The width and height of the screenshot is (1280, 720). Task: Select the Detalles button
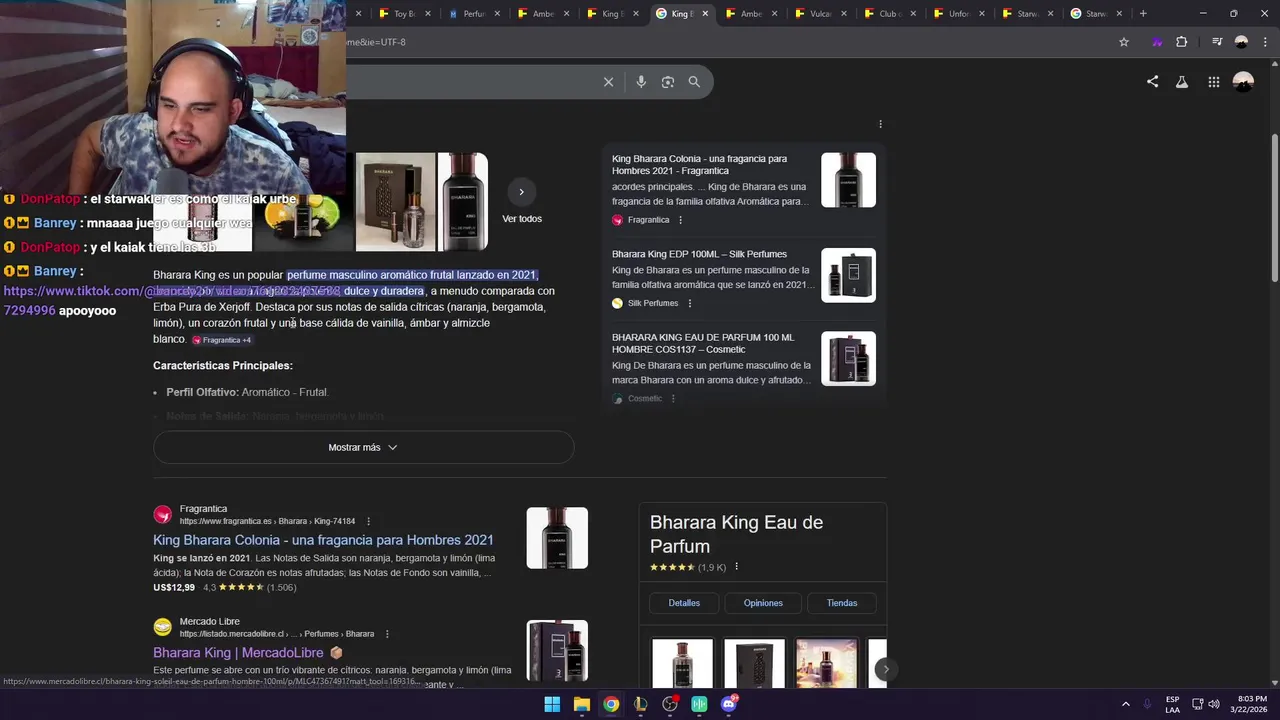684,603
